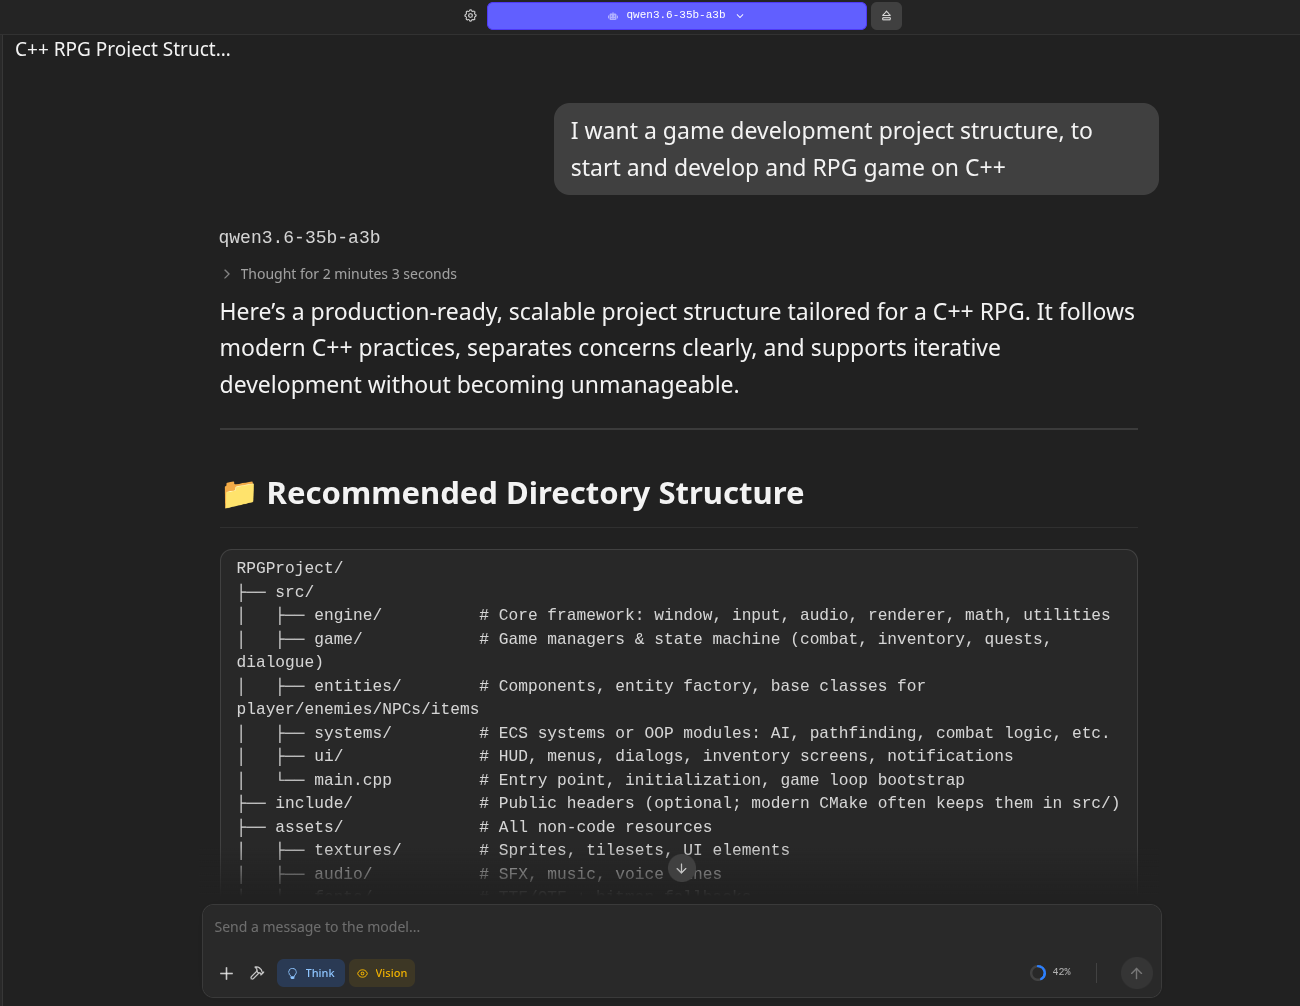The width and height of the screenshot is (1300, 1006).
Task: Click inside the directory structure code block
Action: click(x=679, y=720)
